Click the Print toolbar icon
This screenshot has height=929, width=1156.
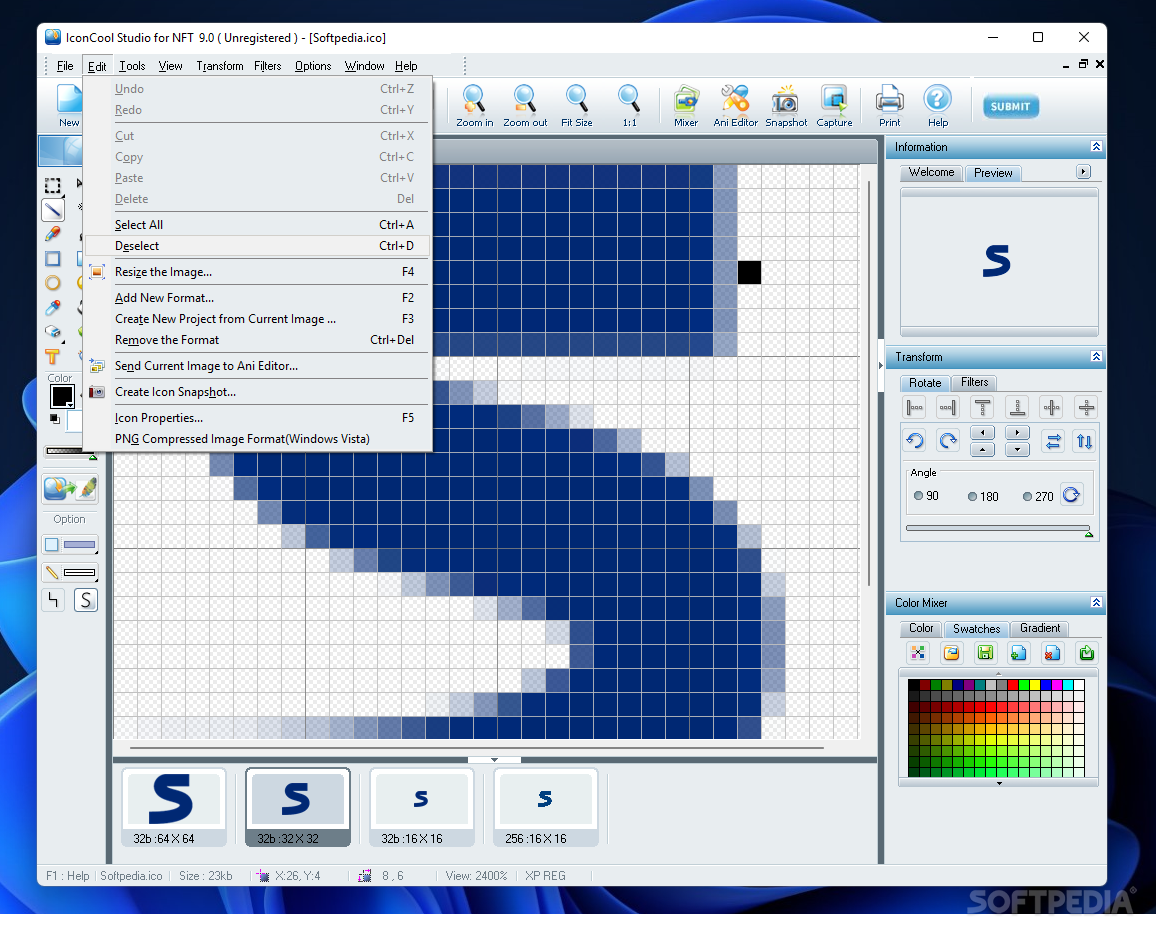pyautogui.click(x=889, y=106)
